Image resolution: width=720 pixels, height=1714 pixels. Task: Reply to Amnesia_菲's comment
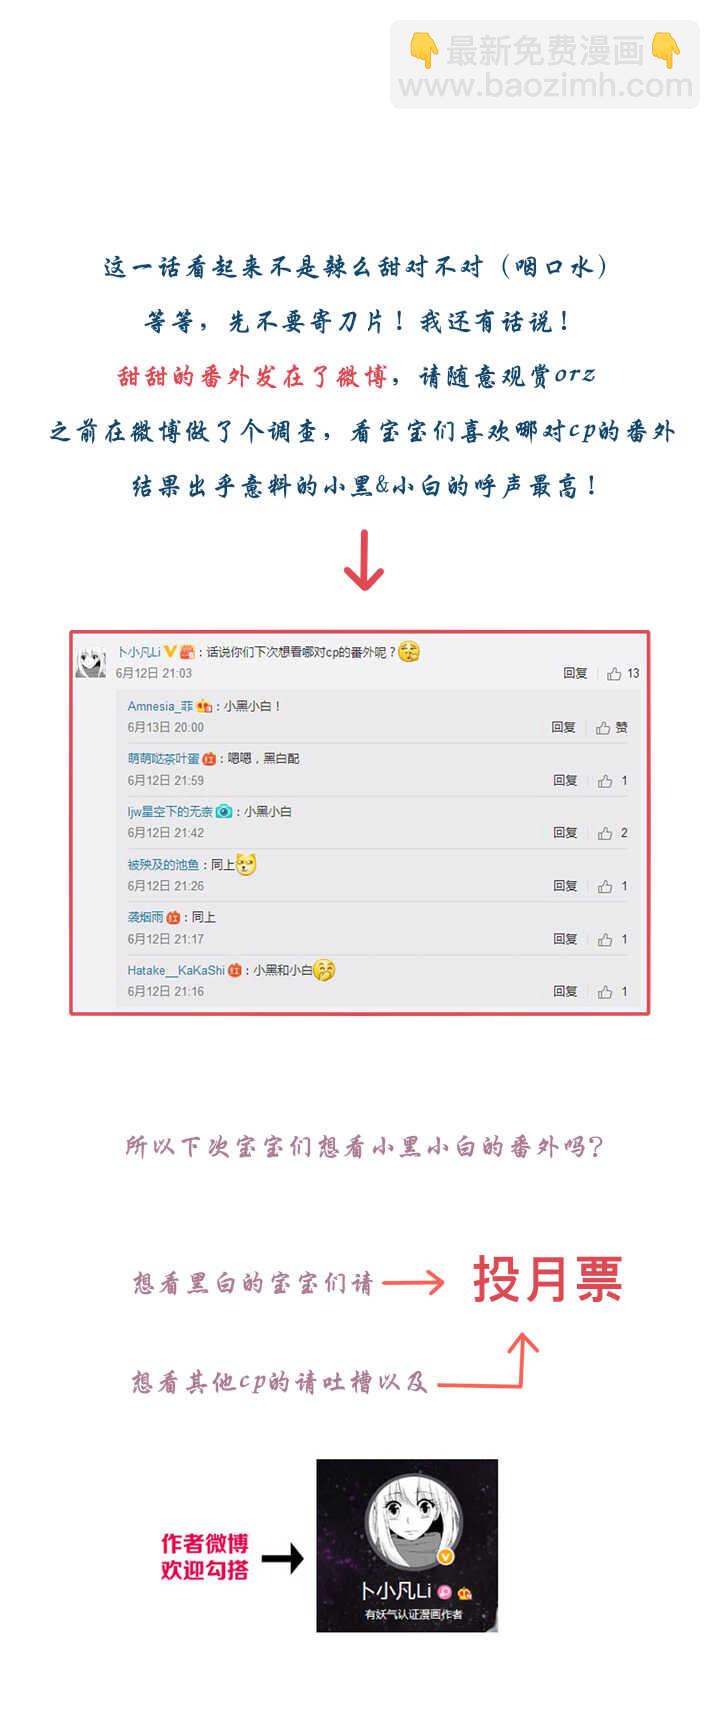click(564, 728)
